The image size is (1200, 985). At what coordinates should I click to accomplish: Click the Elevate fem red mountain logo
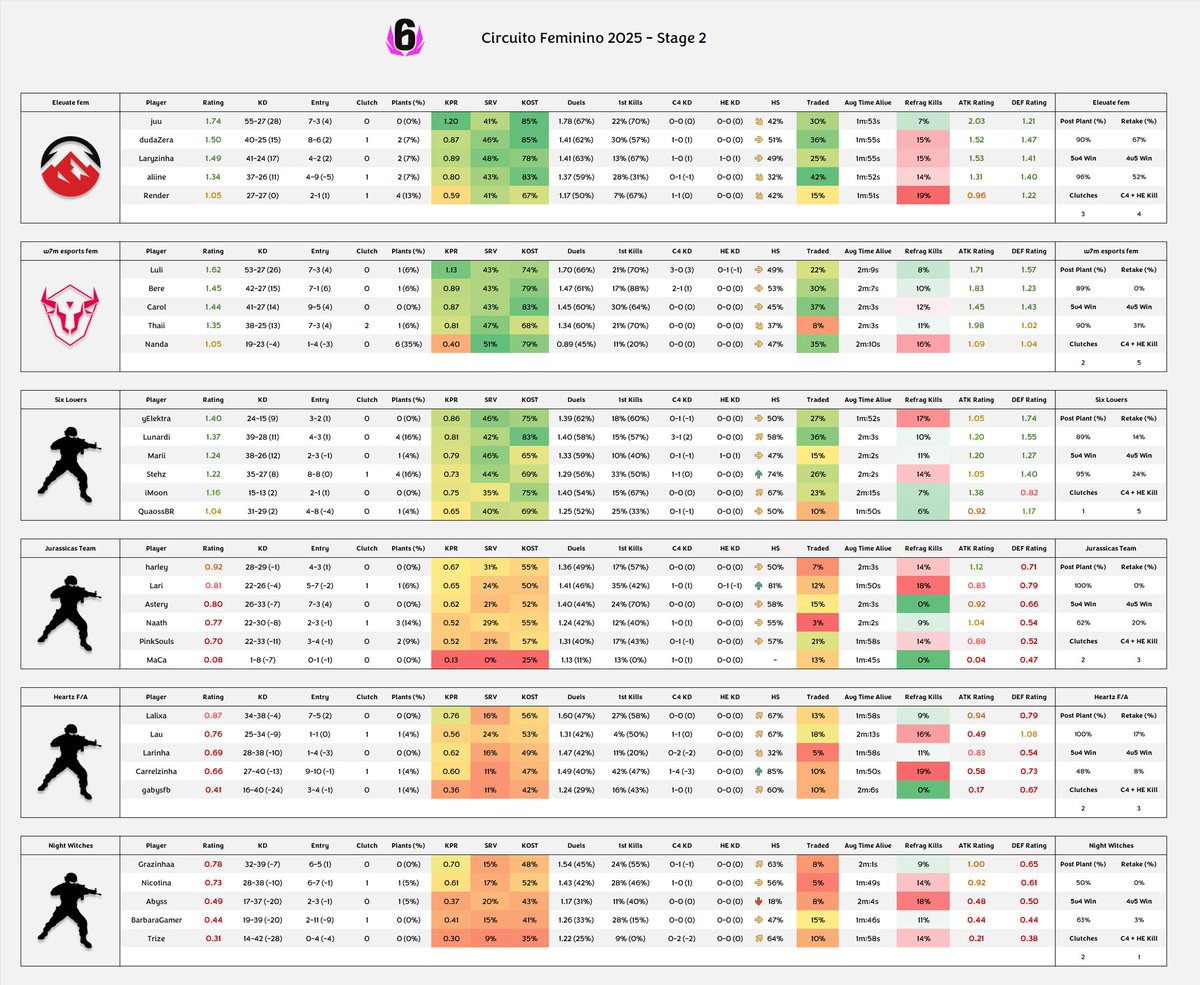point(69,168)
